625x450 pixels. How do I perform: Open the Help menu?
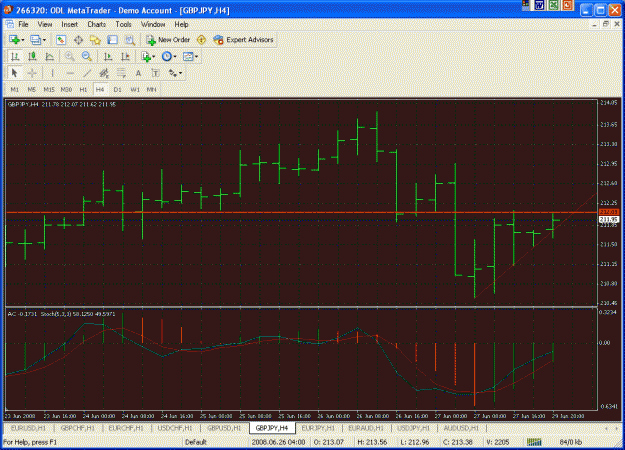(181, 25)
